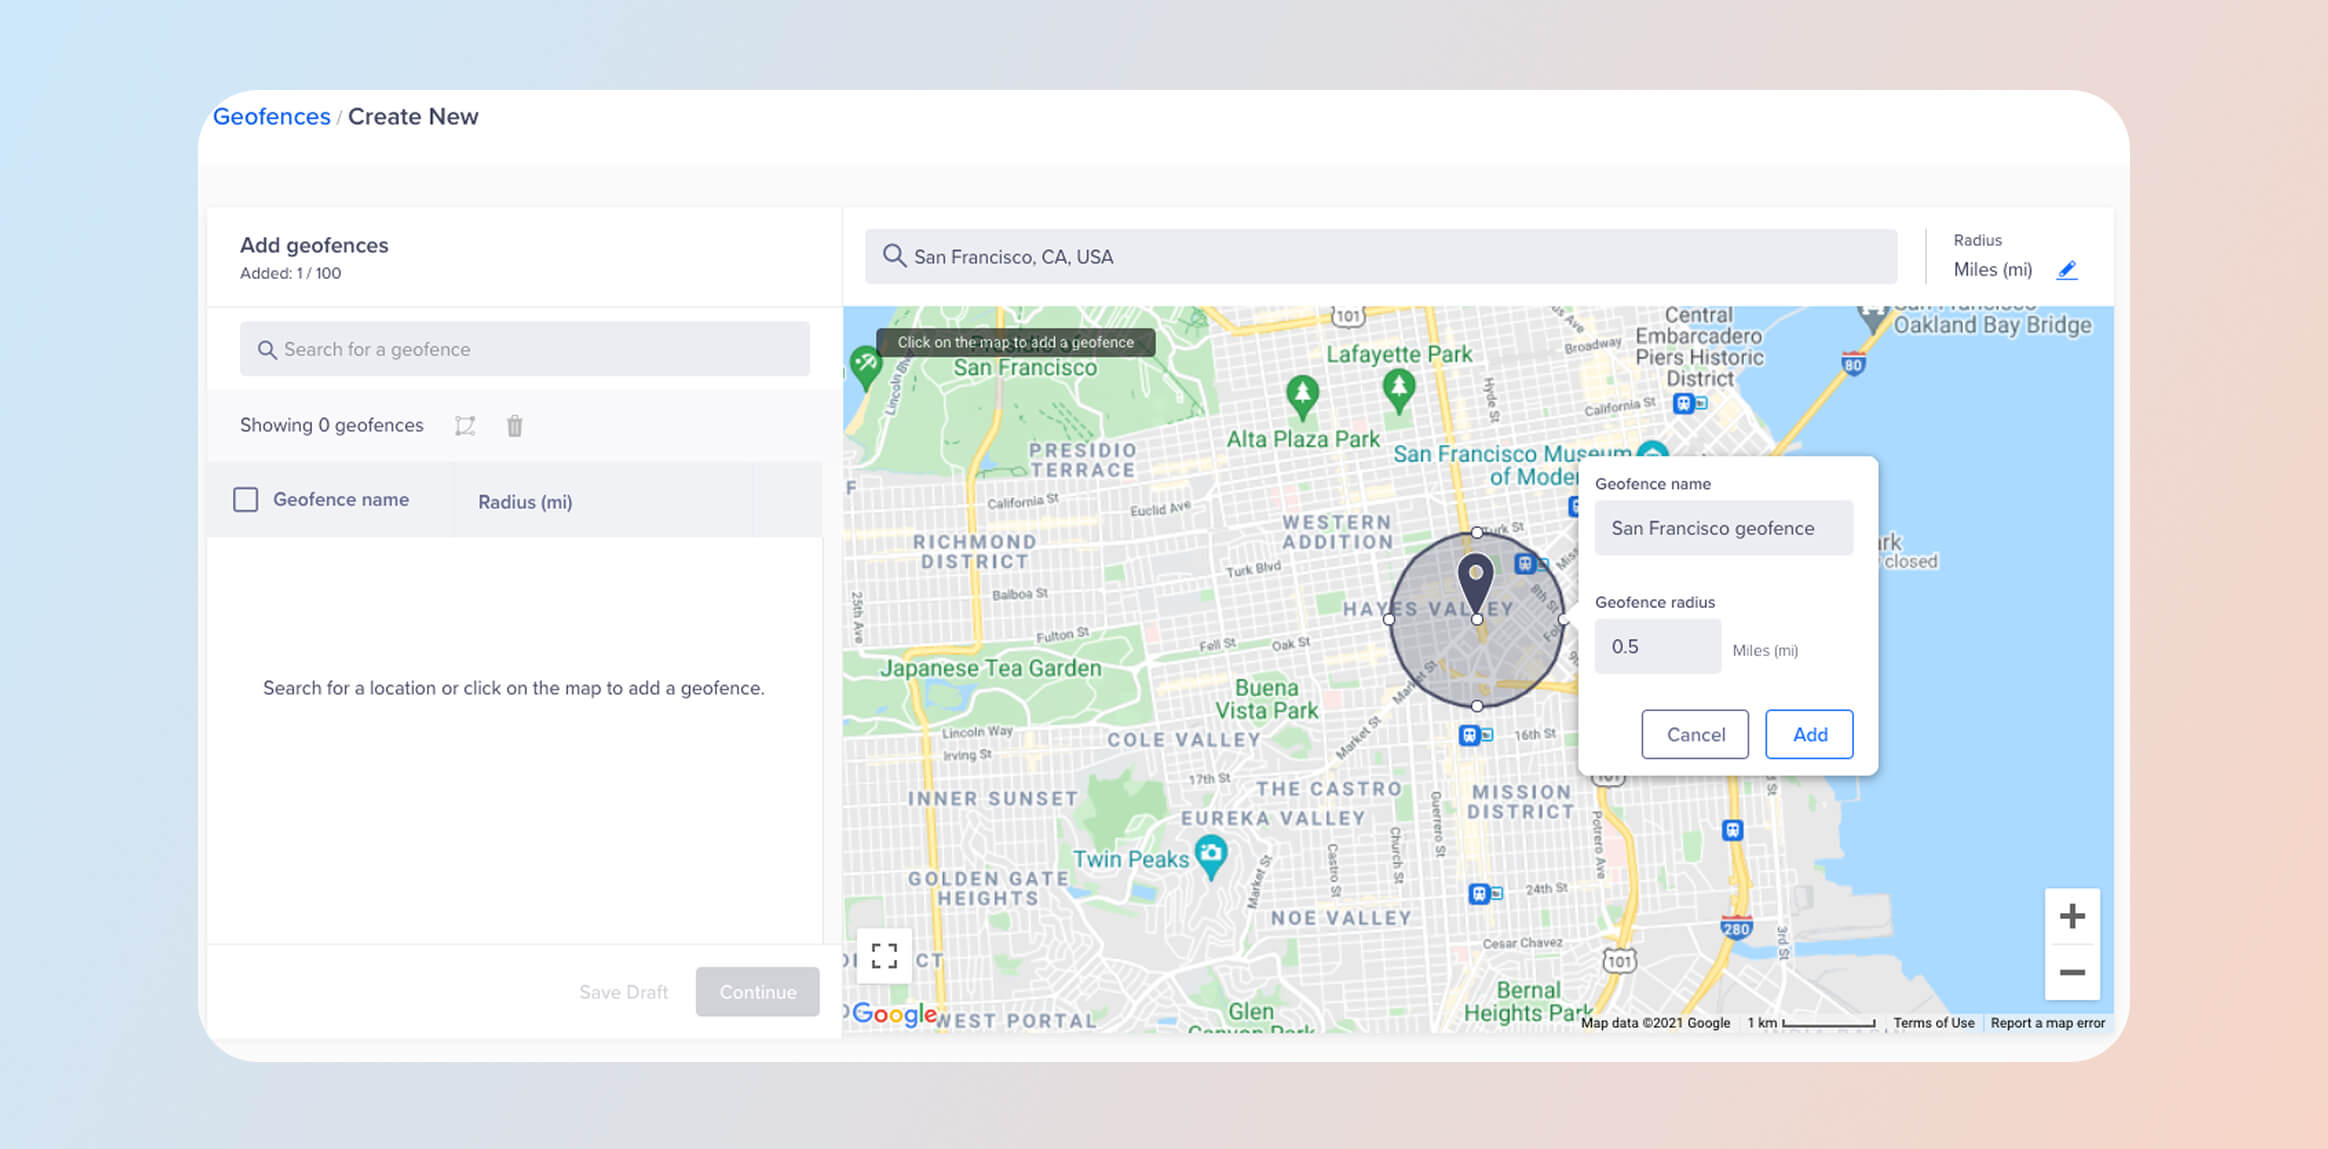
Task: Open the Geofence name column header
Action: point(341,499)
